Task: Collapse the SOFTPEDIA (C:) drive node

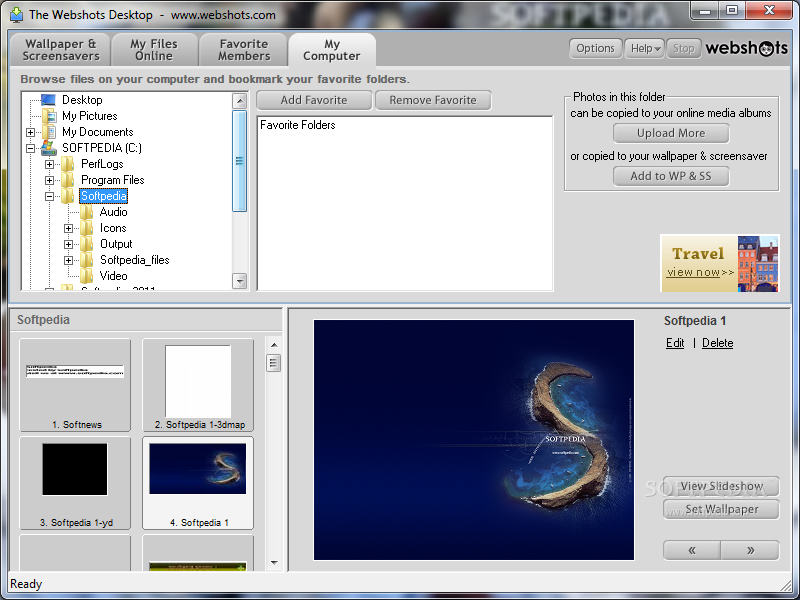Action: (31, 148)
